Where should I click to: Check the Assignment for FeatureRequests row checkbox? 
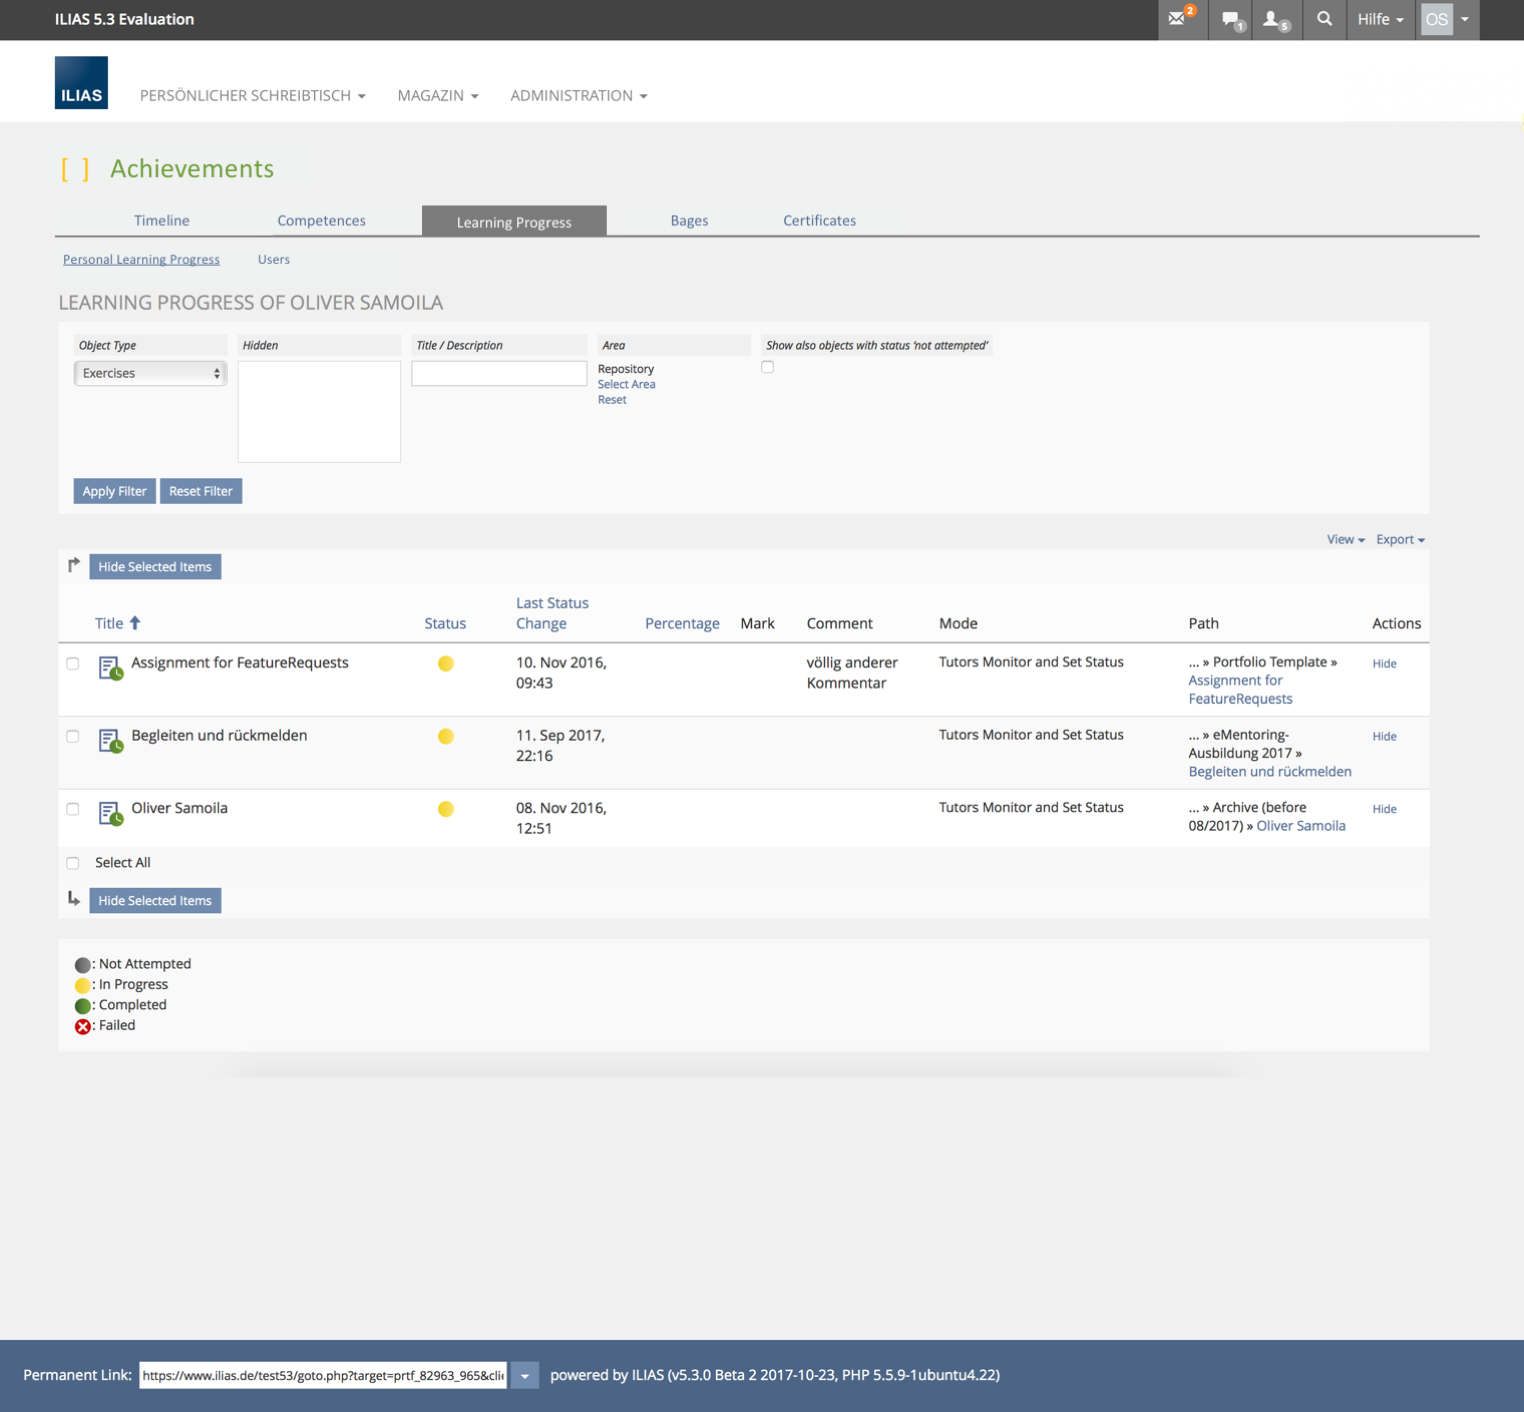click(73, 663)
